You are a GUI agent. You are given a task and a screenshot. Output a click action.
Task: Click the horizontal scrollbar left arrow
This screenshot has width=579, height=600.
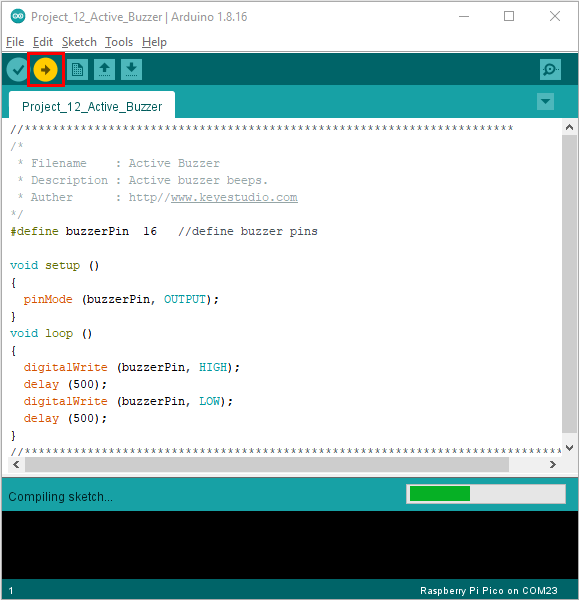point(16,465)
